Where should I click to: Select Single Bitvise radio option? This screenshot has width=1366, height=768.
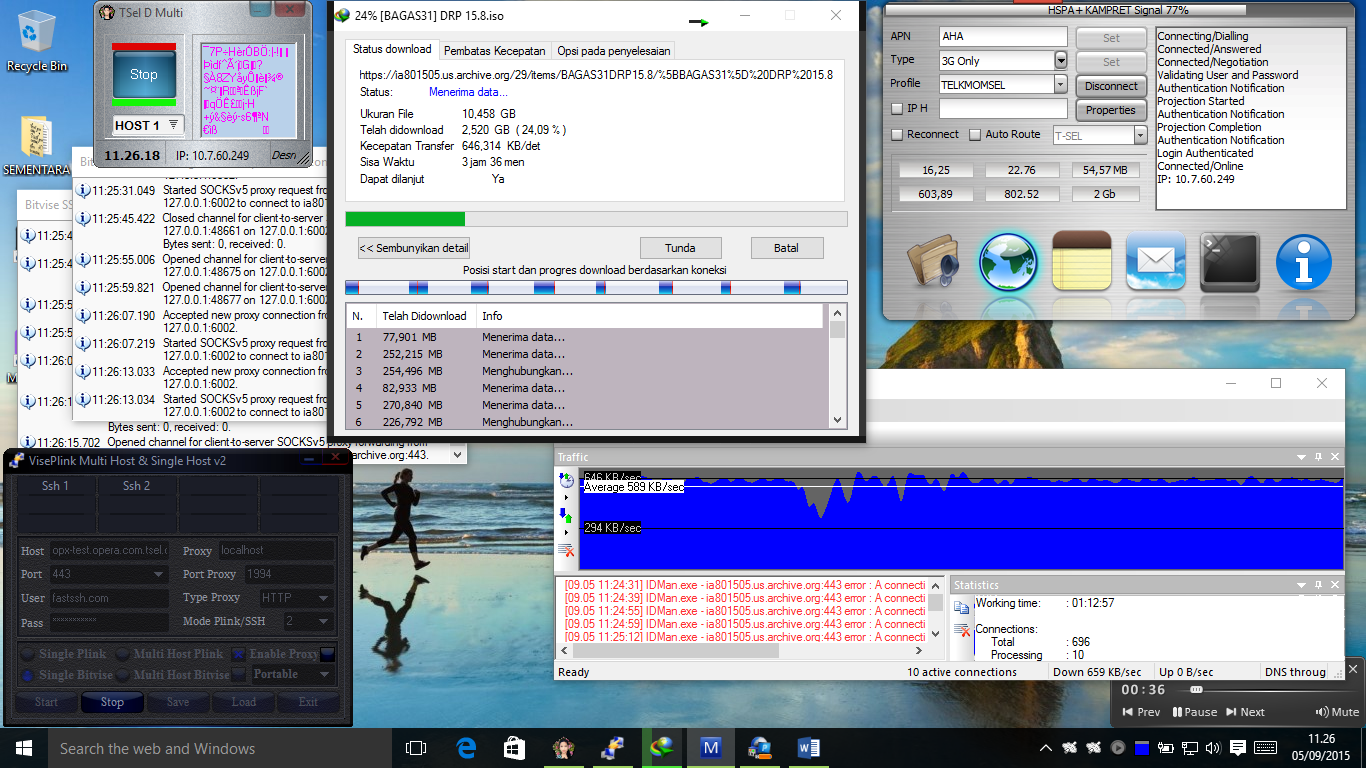pyautogui.click(x=28, y=675)
